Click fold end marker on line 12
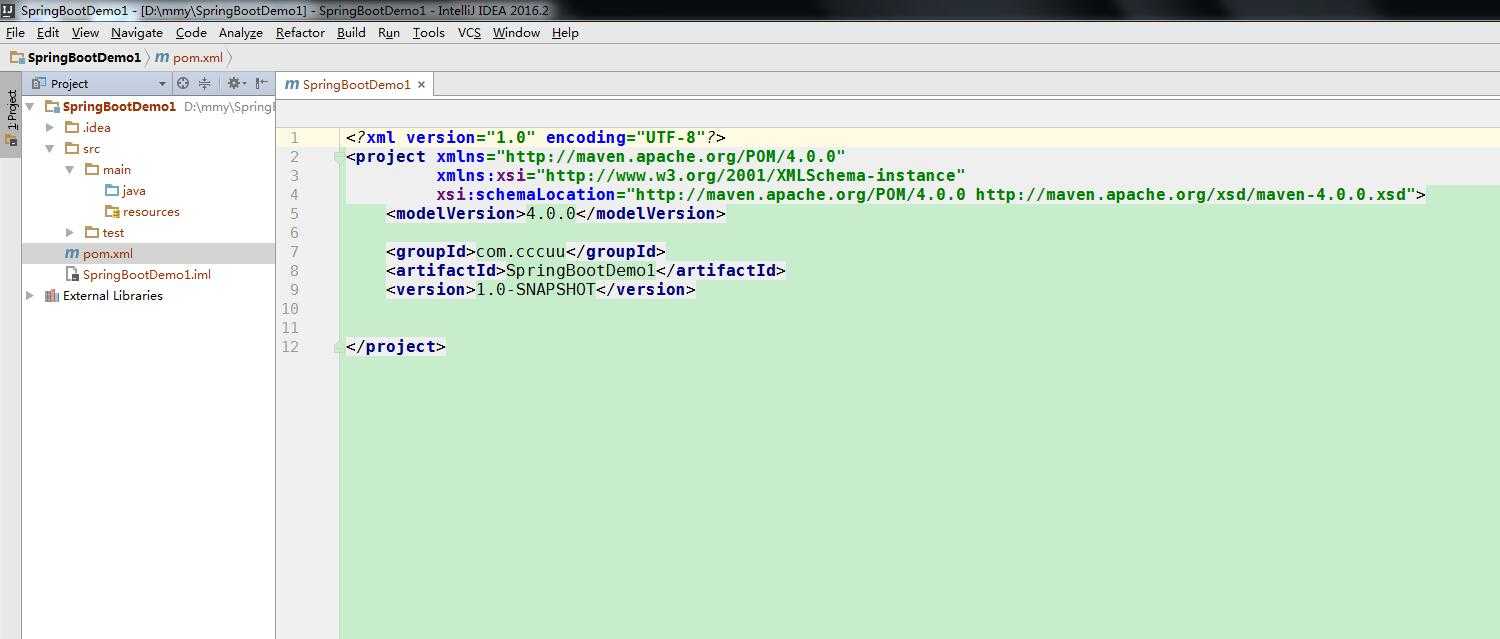The width and height of the screenshot is (1500, 639). tap(339, 347)
